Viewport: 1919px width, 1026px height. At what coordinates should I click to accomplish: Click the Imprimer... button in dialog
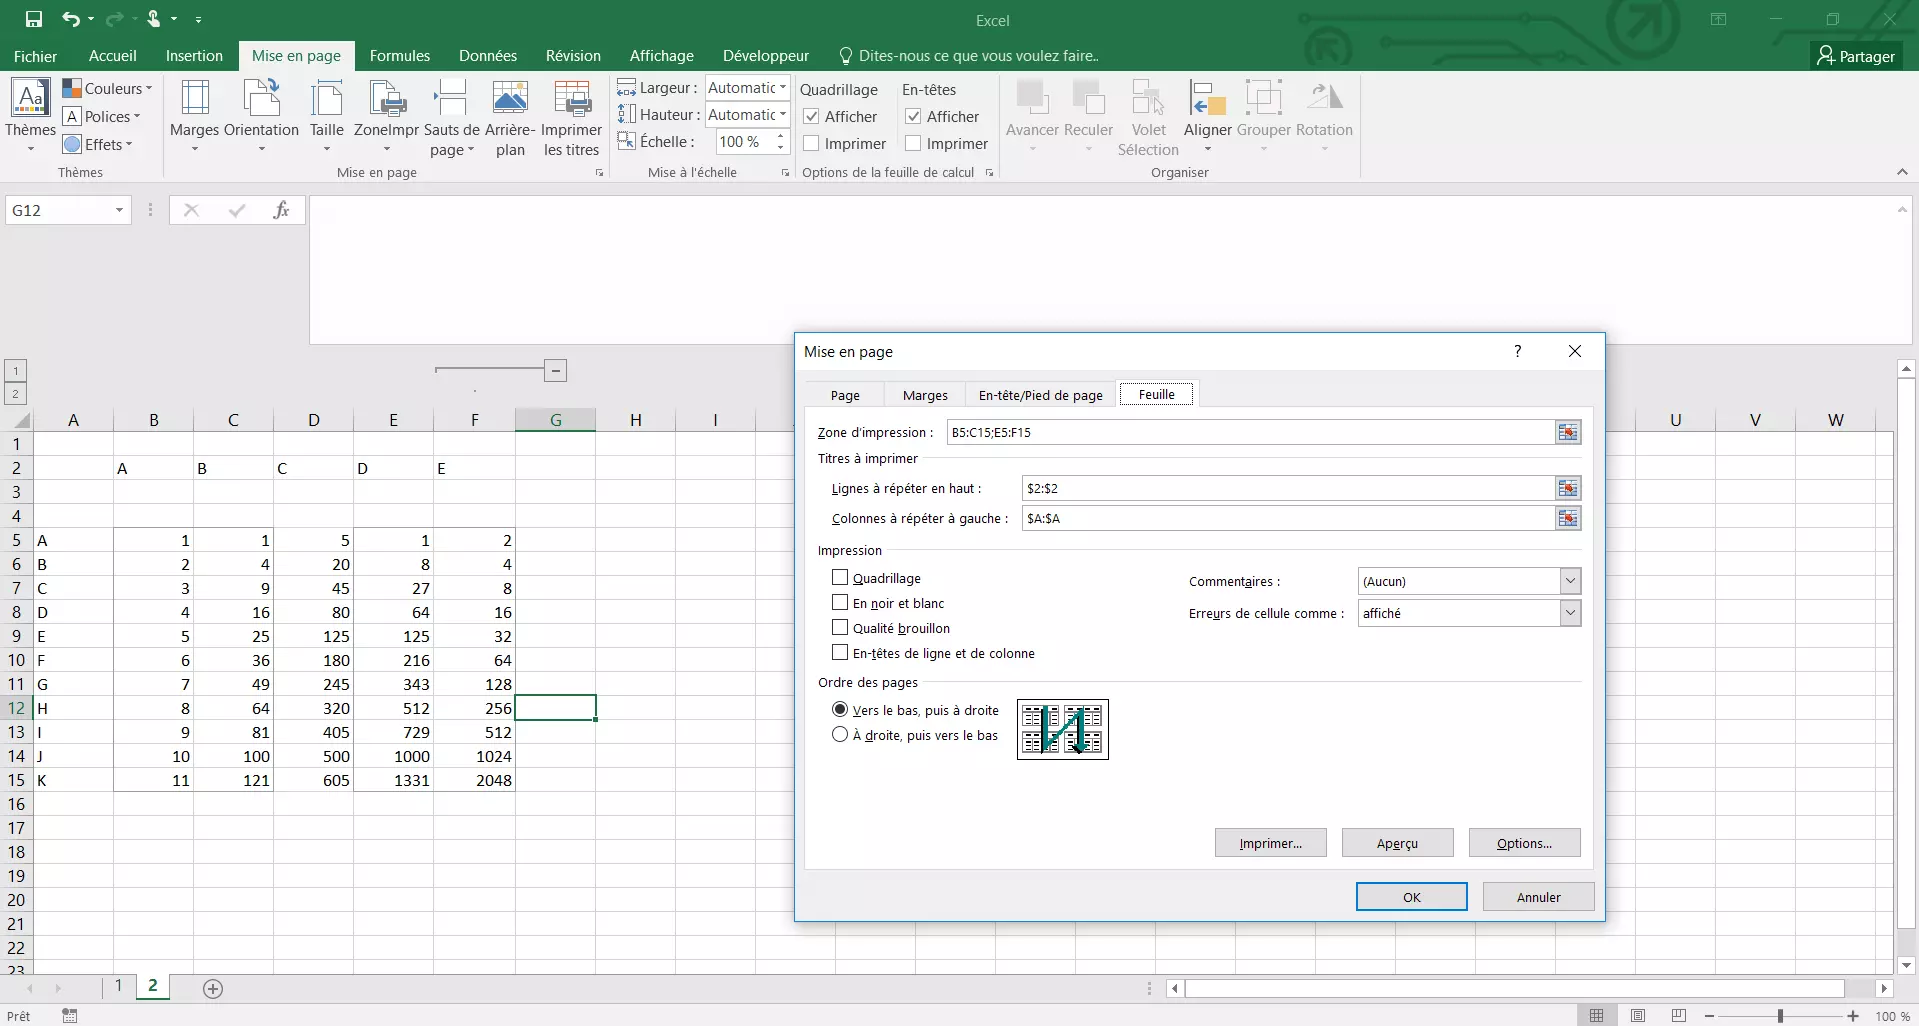pyautogui.click(x=1270, y=843)
